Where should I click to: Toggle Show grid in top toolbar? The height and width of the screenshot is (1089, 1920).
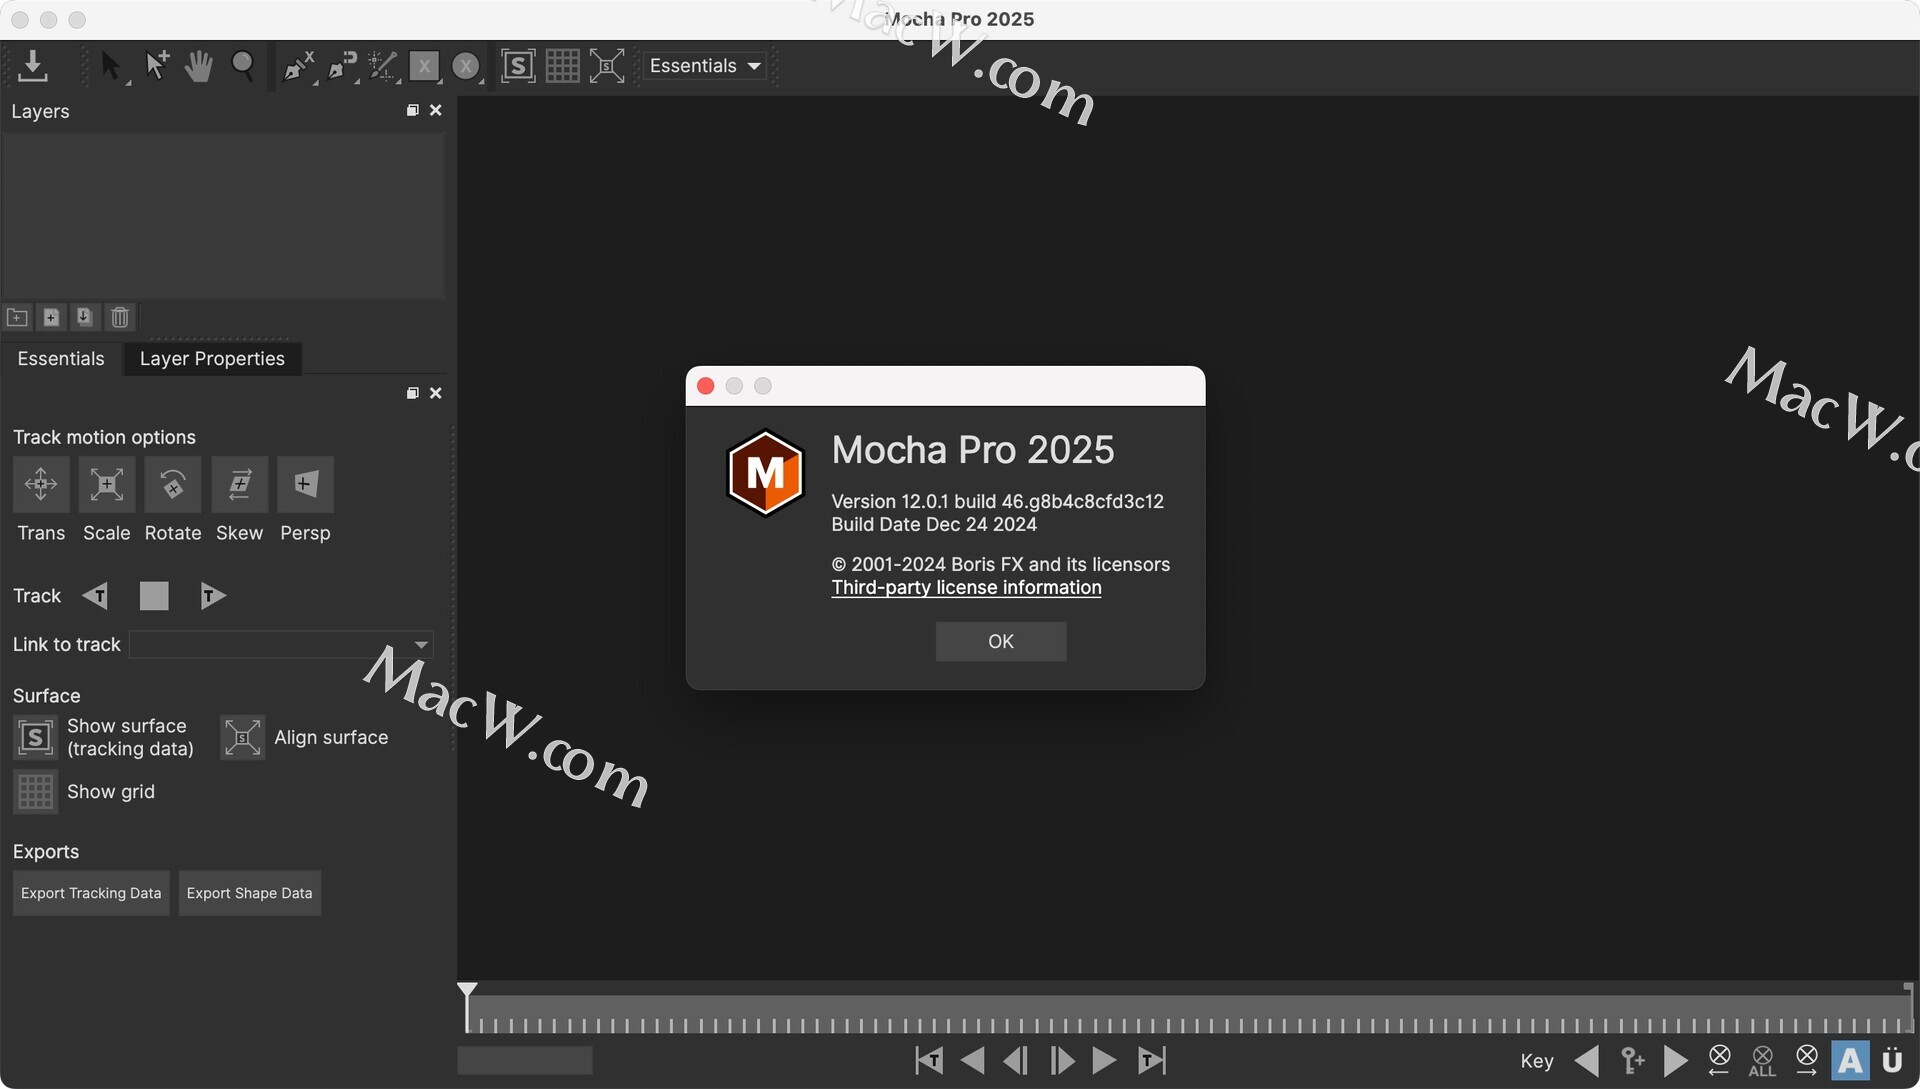pos(562,66)
